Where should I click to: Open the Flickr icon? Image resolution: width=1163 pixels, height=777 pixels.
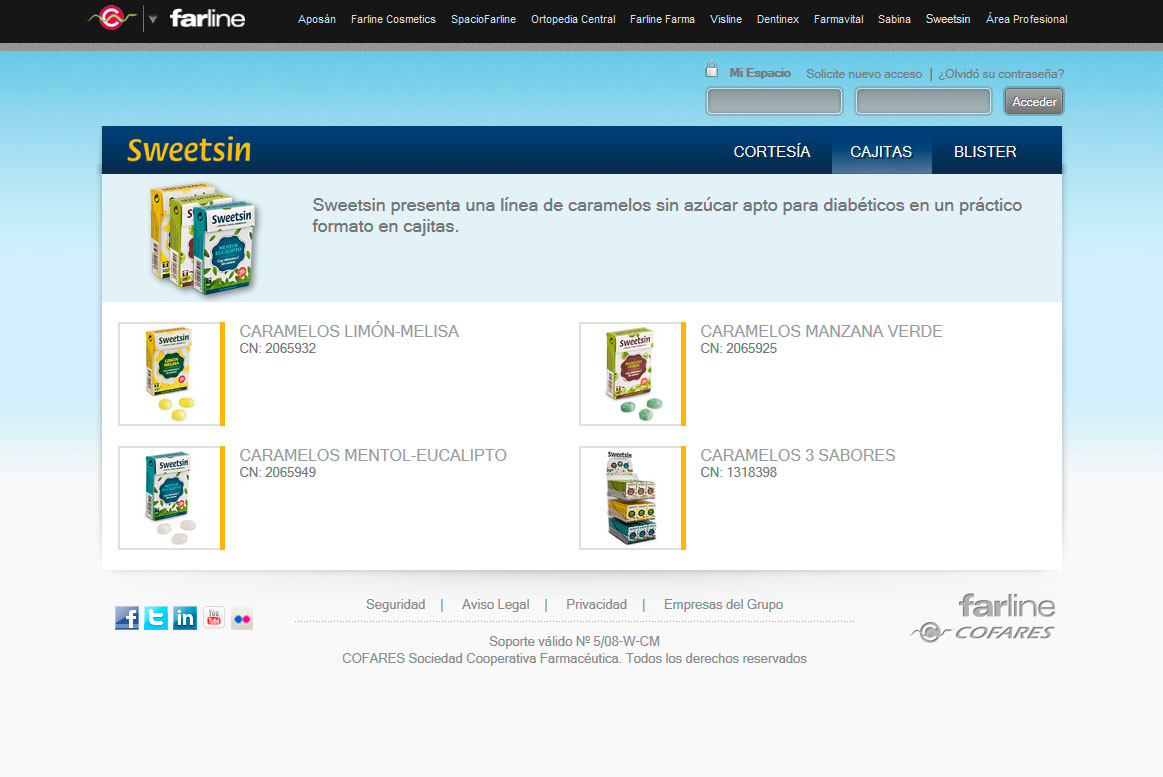pyautogui.click(x=241, y=618)
